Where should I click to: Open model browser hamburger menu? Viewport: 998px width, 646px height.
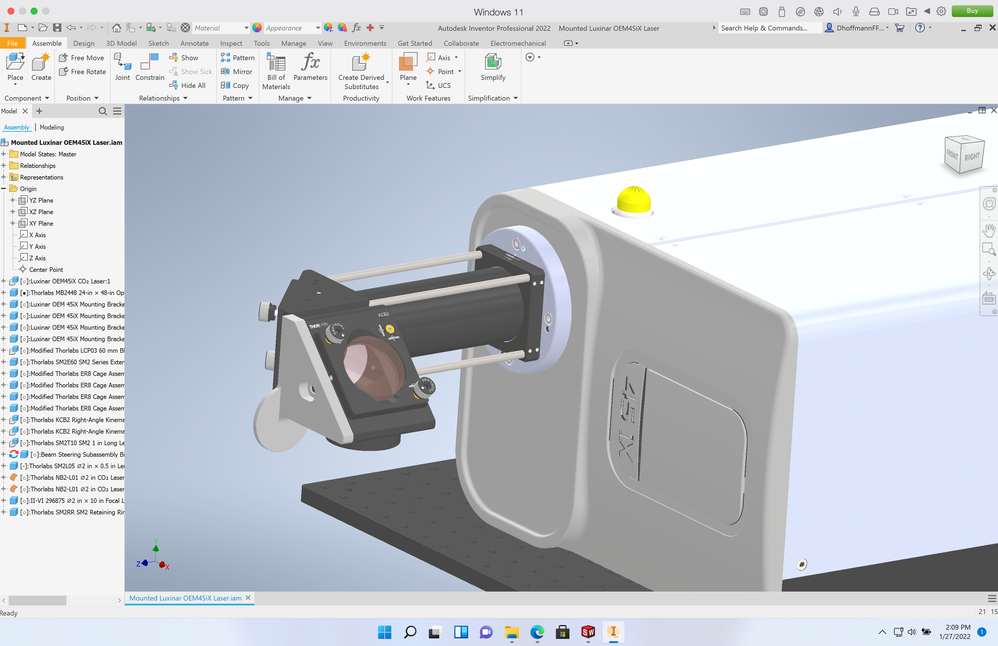click(117, 111)
